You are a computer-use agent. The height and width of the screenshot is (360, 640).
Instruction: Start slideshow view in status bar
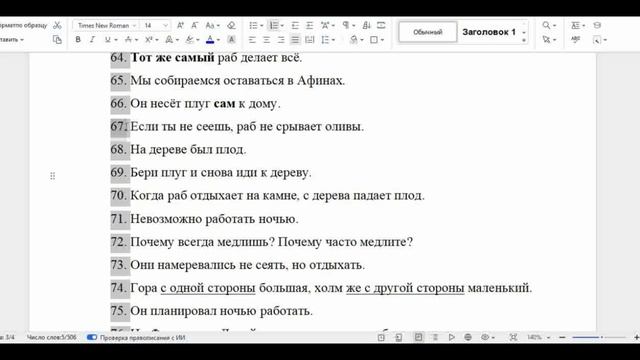click(x=451, y=337)
